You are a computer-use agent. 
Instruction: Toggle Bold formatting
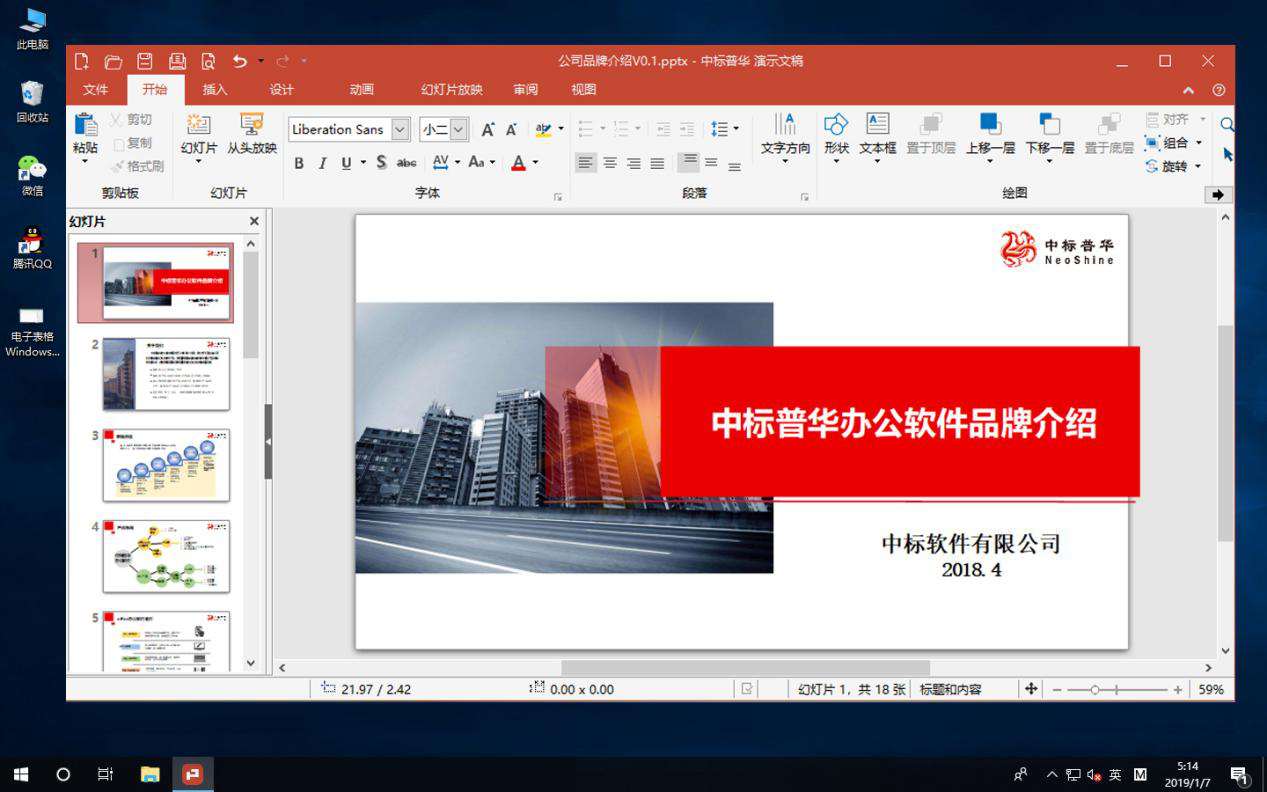[x=299, y=162]
